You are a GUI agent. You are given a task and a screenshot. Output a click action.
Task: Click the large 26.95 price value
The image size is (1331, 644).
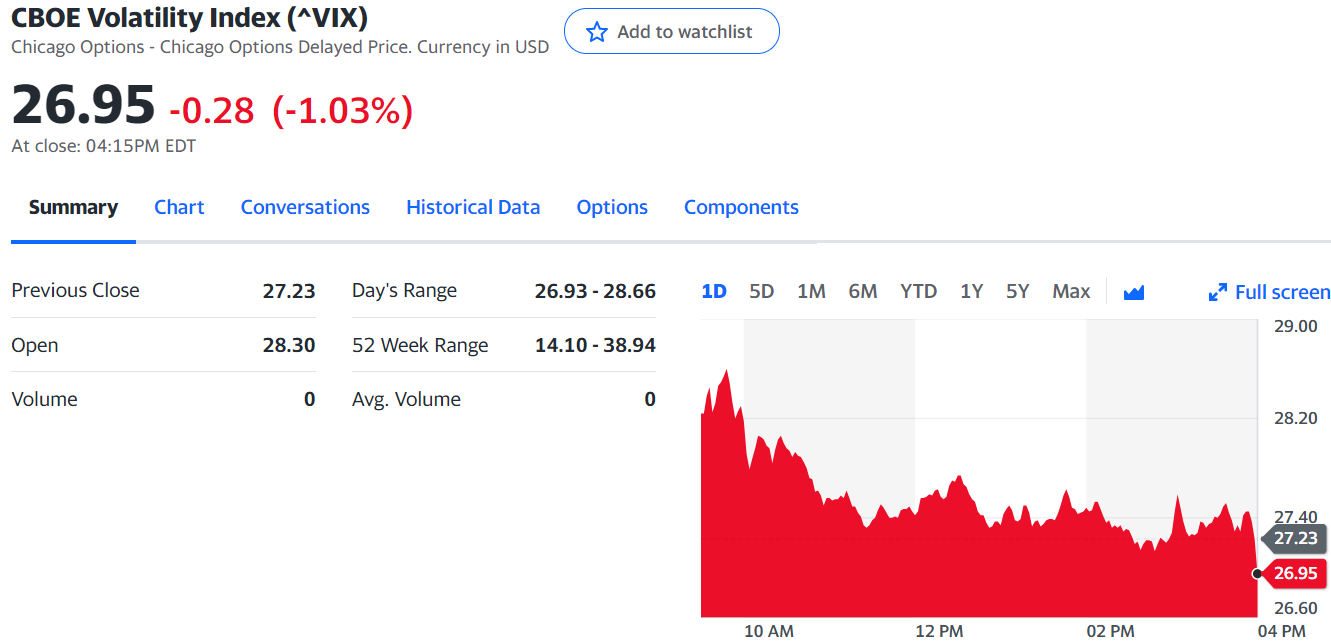[x=83, y=103]
